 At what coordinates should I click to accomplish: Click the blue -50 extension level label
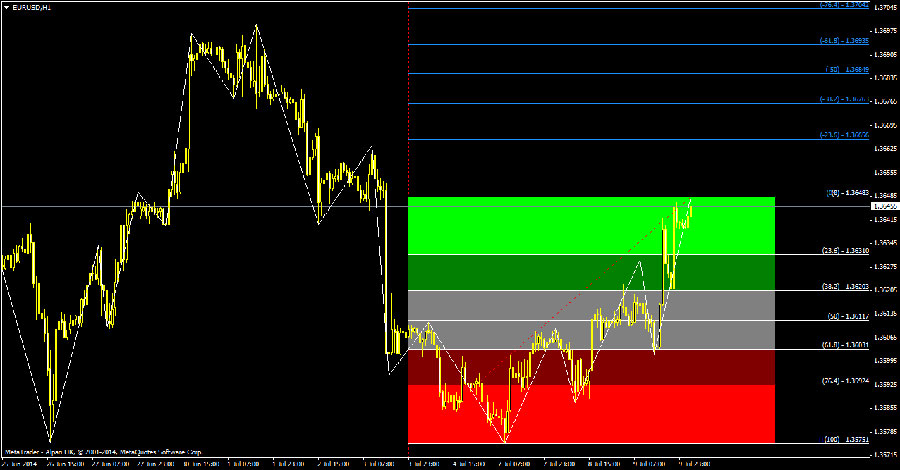pyautogui.click(x=846, y=70)
